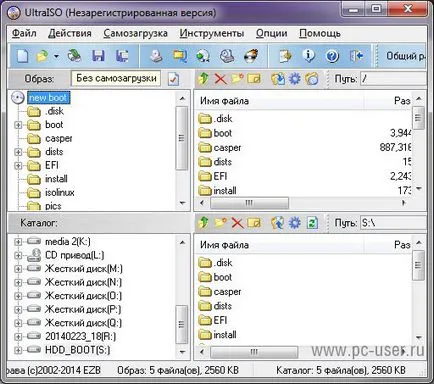
Task: Click the gear Properties icon in image pane
Action: [294, 79]
